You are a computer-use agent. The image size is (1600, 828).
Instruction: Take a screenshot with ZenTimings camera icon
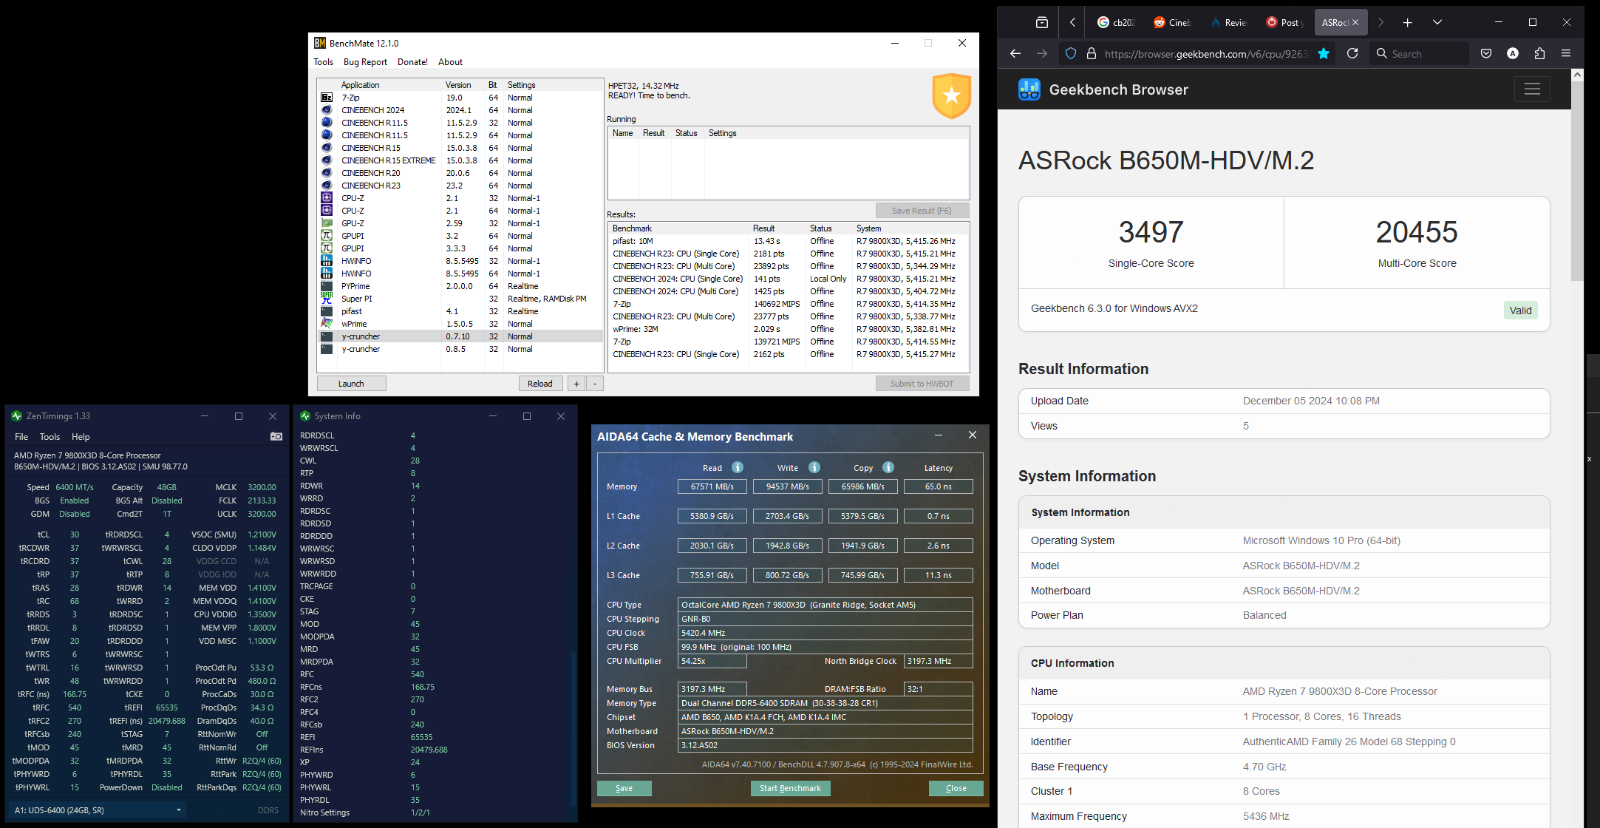tap(276, 436)
